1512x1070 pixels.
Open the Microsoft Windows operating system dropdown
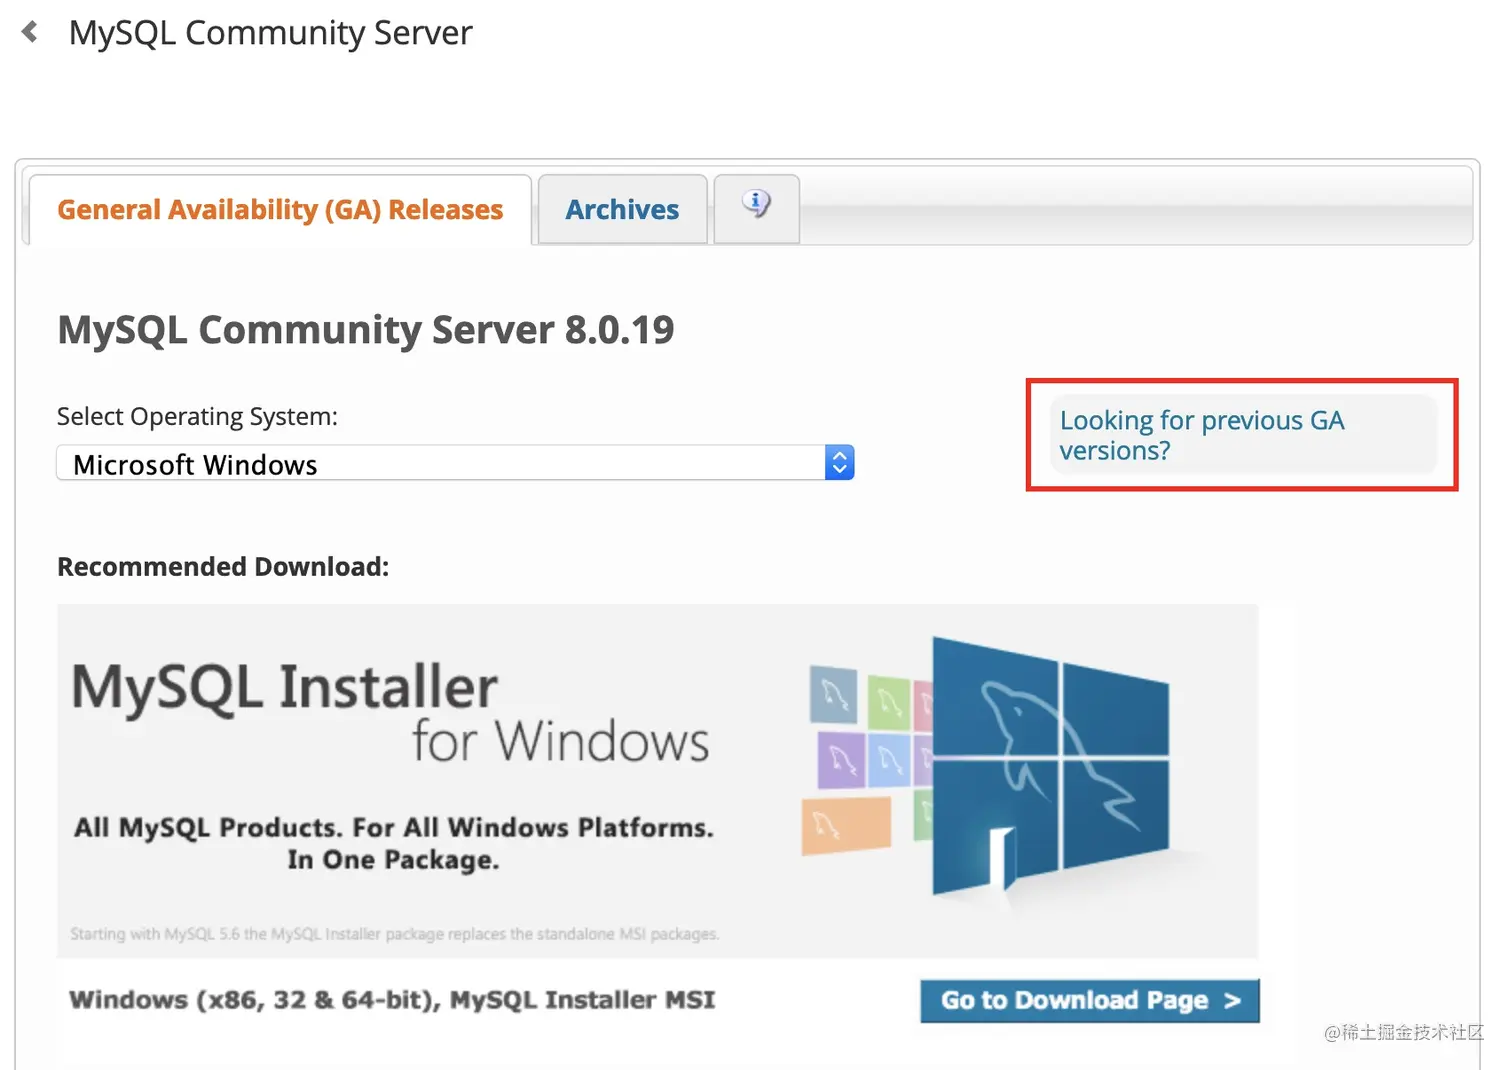[x=455, y=463]
